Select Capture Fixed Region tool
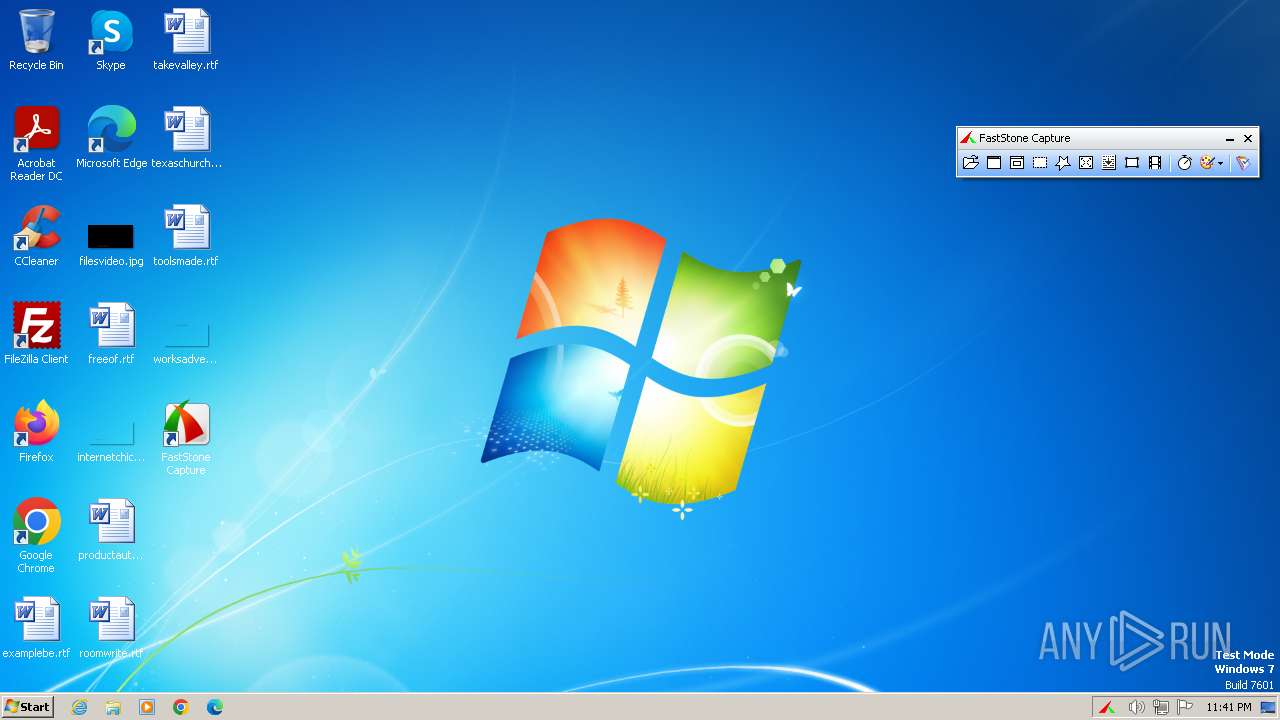The image size is (1280, 720). (x=1132, y=163)
